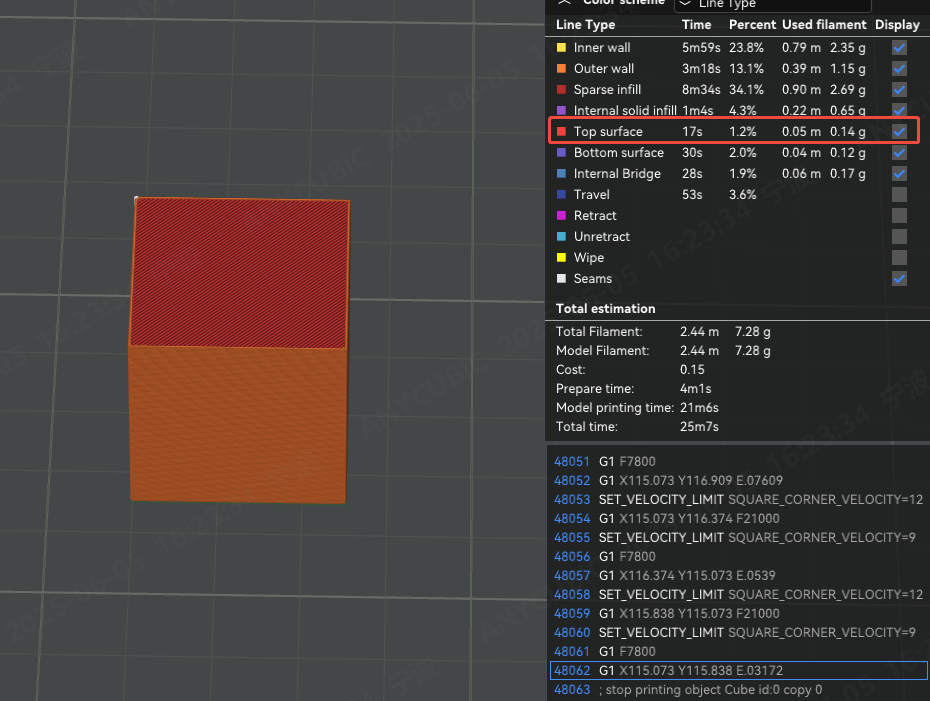Click the Used filament column header
Screen dimensions: 930x701
(824, 25)
